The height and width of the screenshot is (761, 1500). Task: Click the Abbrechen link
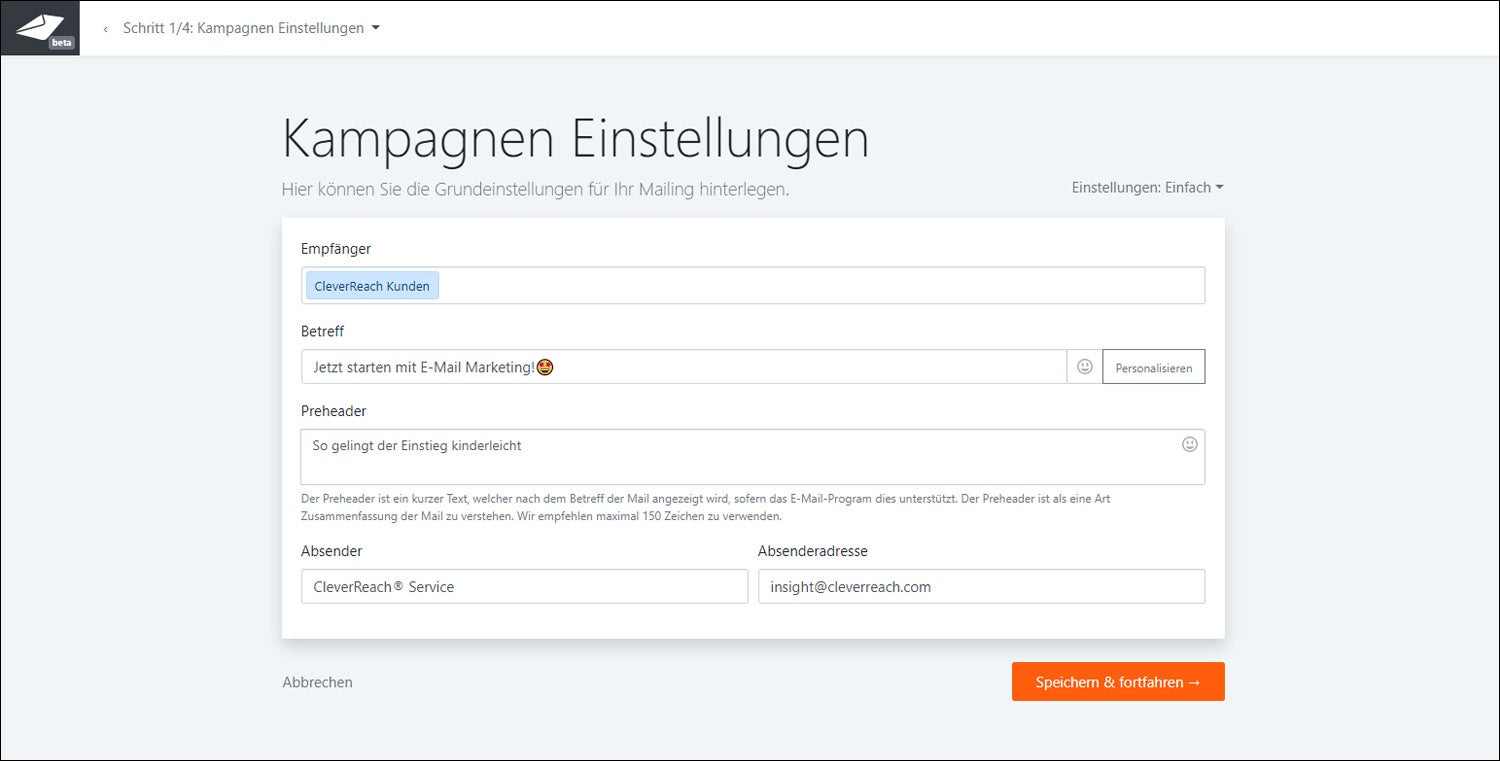point(317,682)
